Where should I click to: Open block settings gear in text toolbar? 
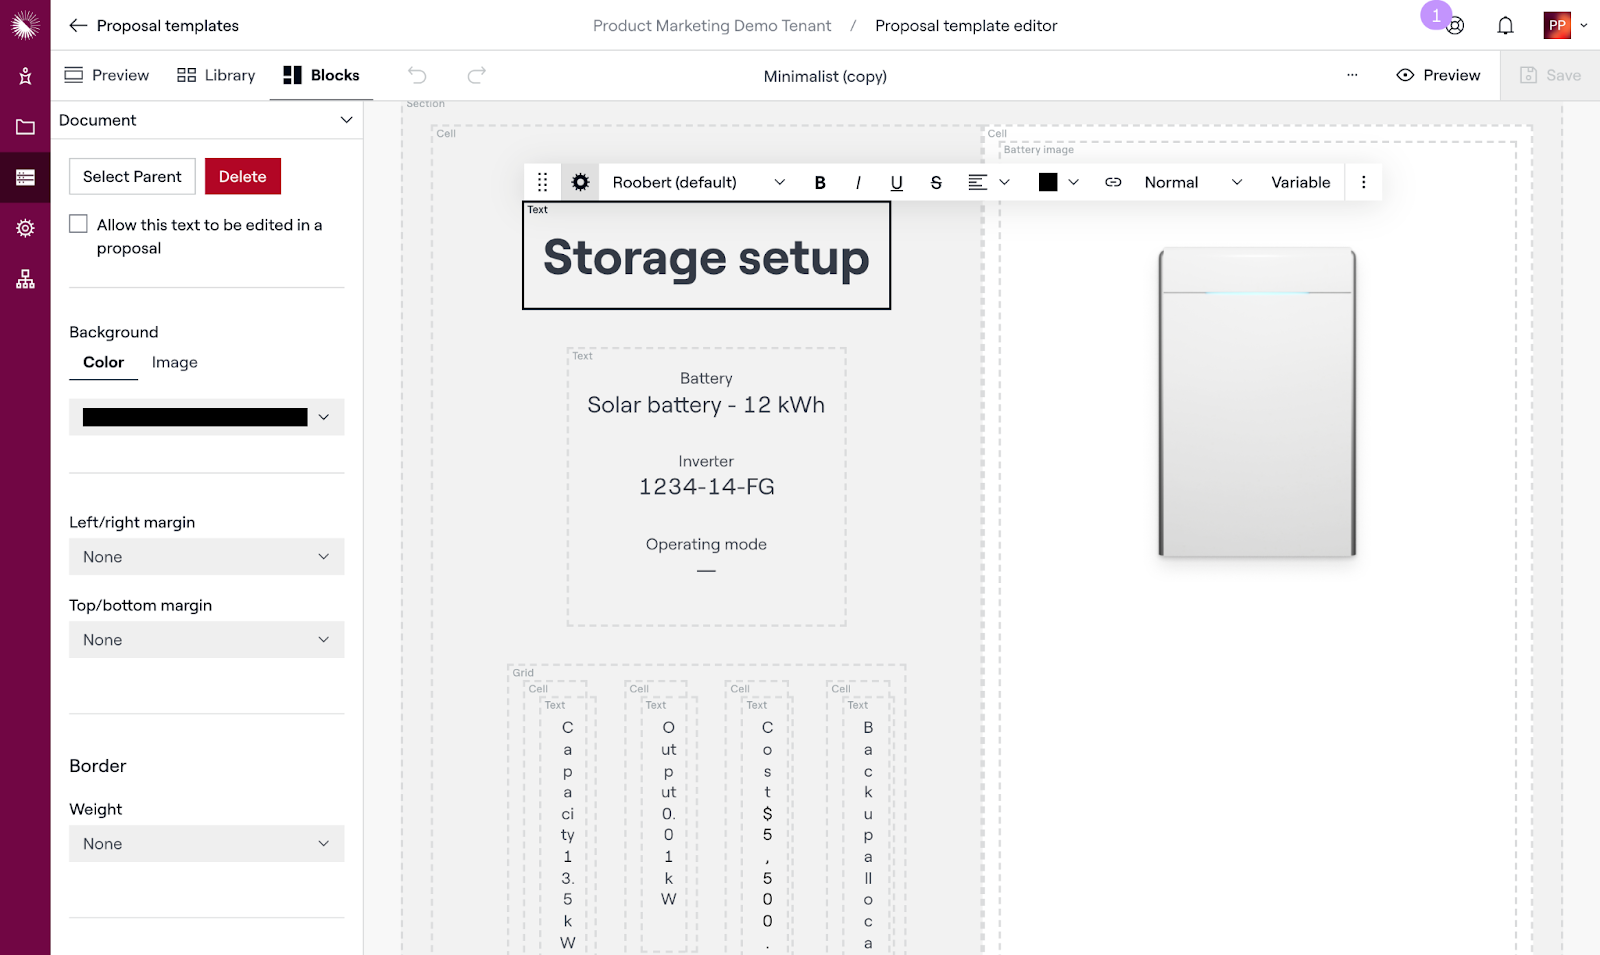(580, 182)
